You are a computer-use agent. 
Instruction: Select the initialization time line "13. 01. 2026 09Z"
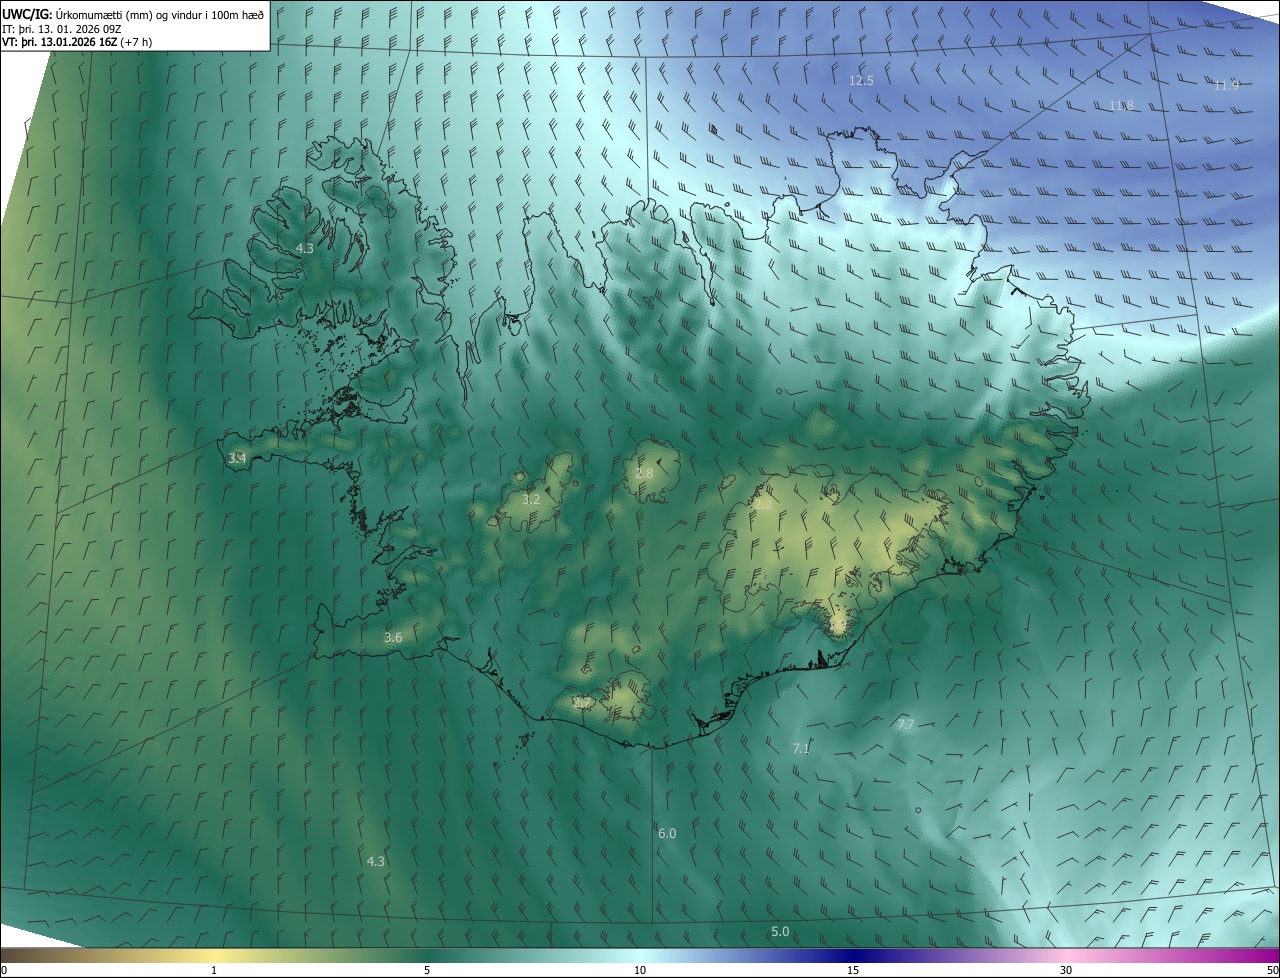tap(78, 28)
